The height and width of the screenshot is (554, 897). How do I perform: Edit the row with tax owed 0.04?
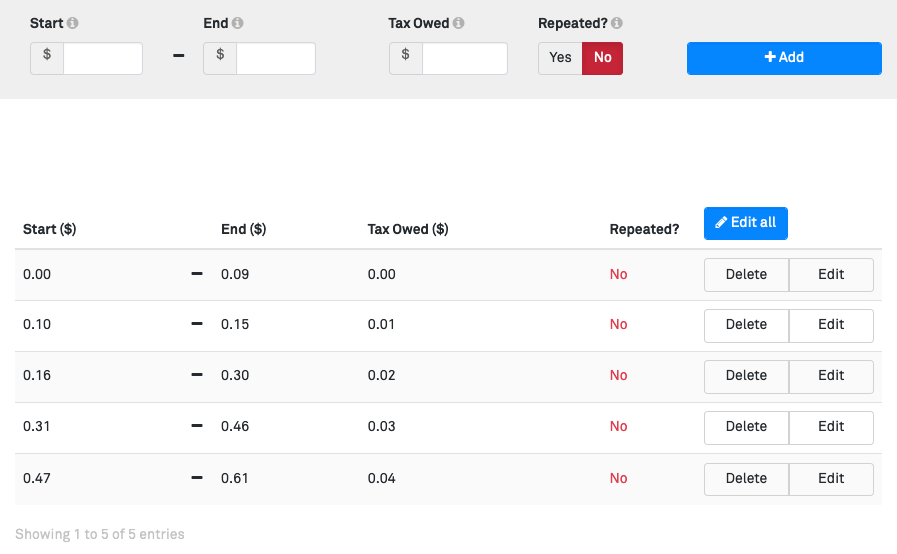pos(831,479)
